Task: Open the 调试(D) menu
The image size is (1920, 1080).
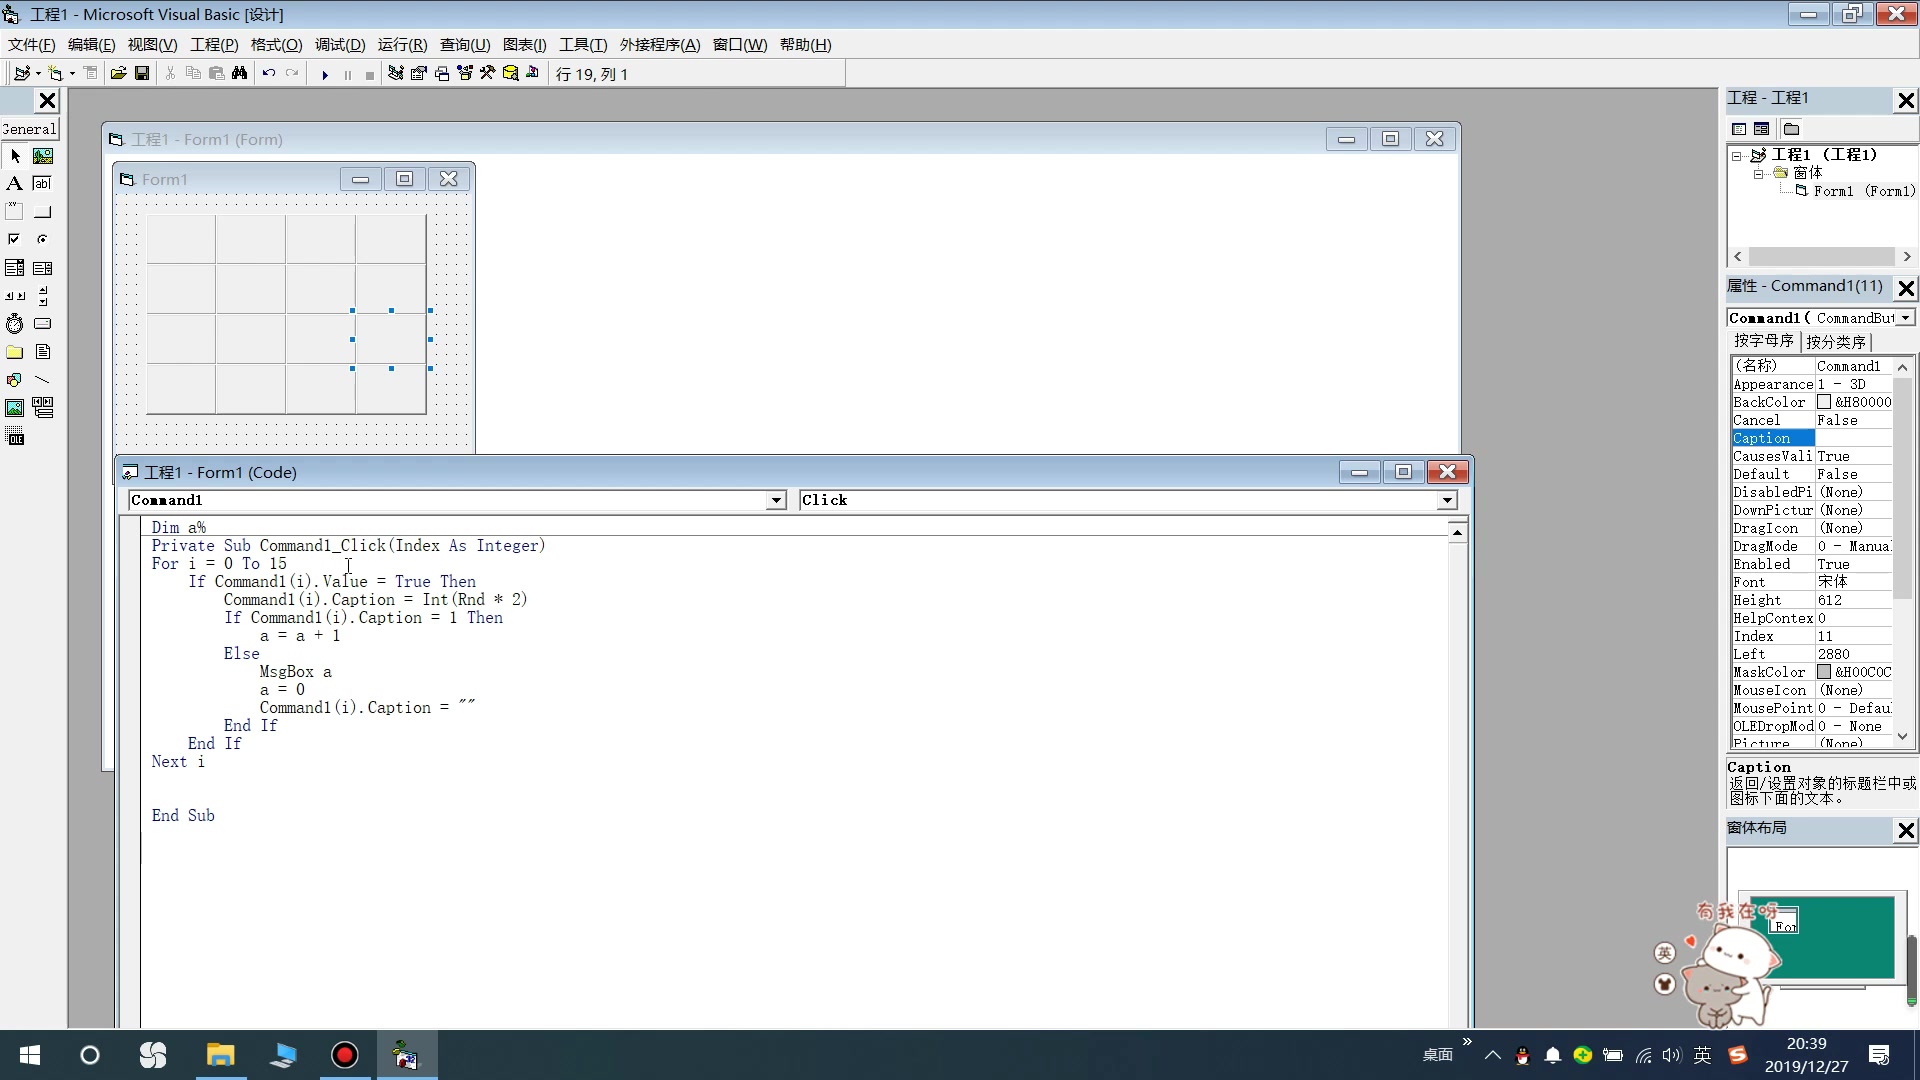Action: coord(340,45)
